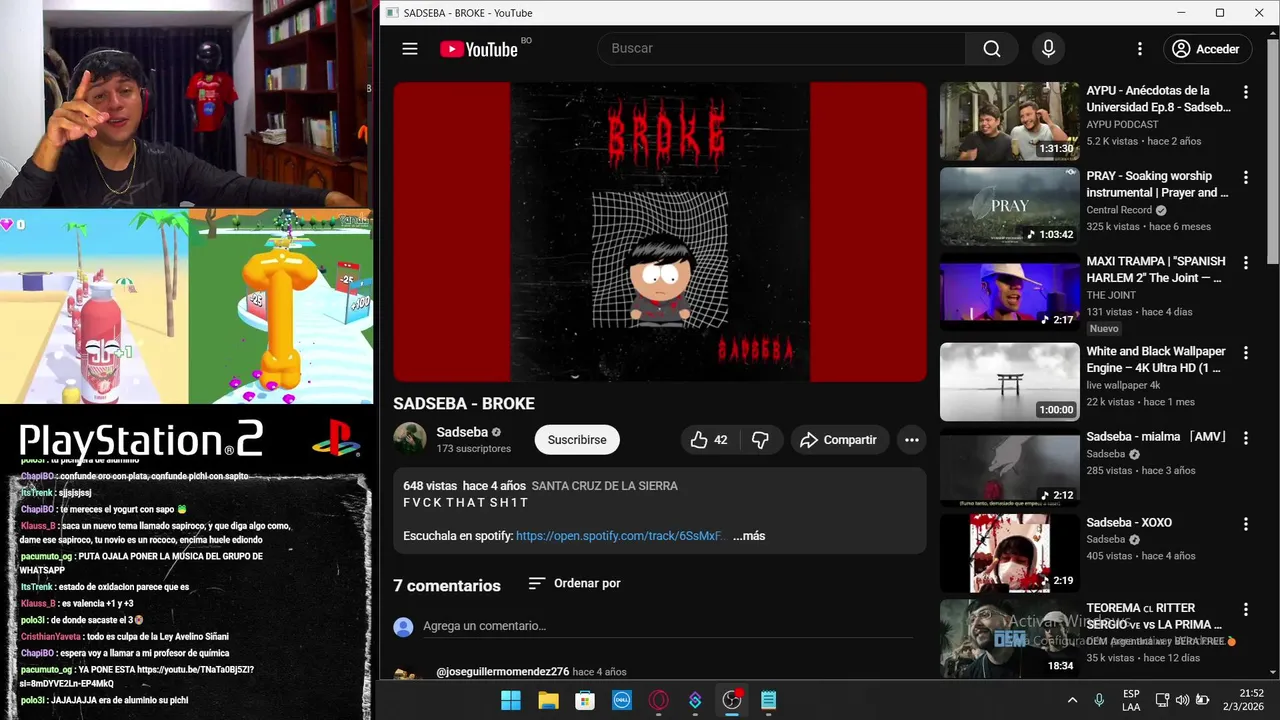The width and height of the screenshot is (1280, 720).
Task: Click Central Record channel name
Action: [x=1119, y=211]
